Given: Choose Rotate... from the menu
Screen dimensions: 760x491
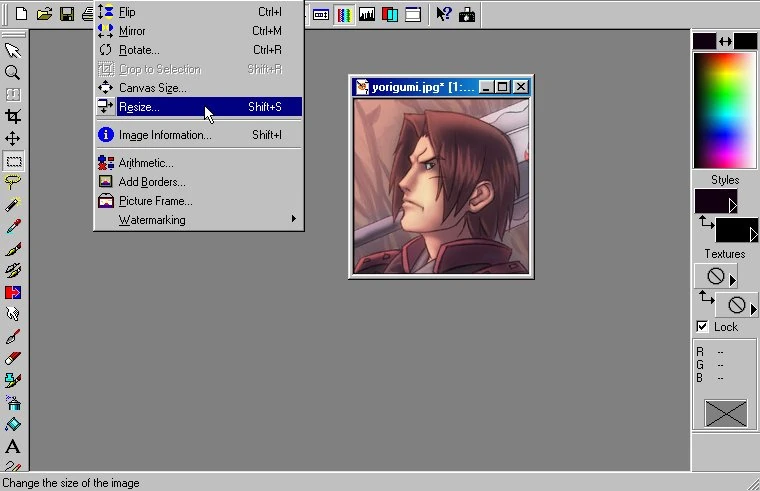Looking at the screenshot, I should point(199,50).
